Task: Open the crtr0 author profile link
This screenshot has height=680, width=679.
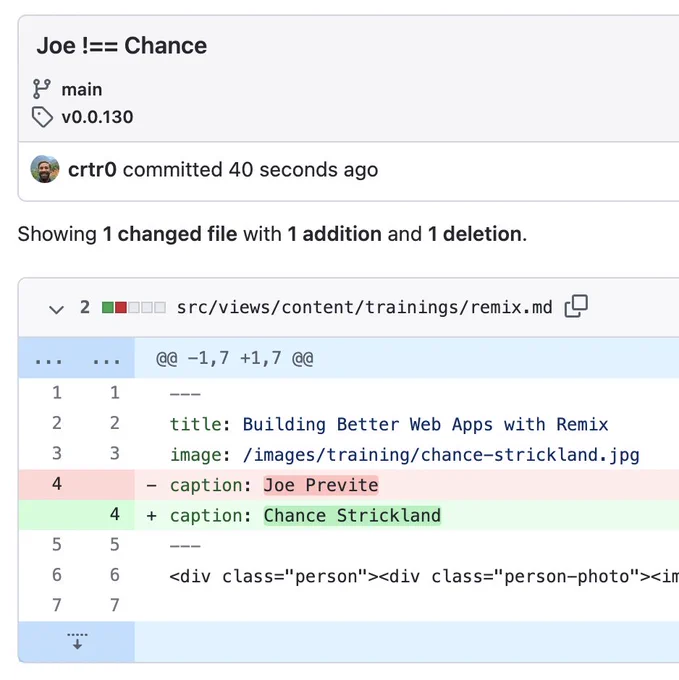Action: click(92, 170)
